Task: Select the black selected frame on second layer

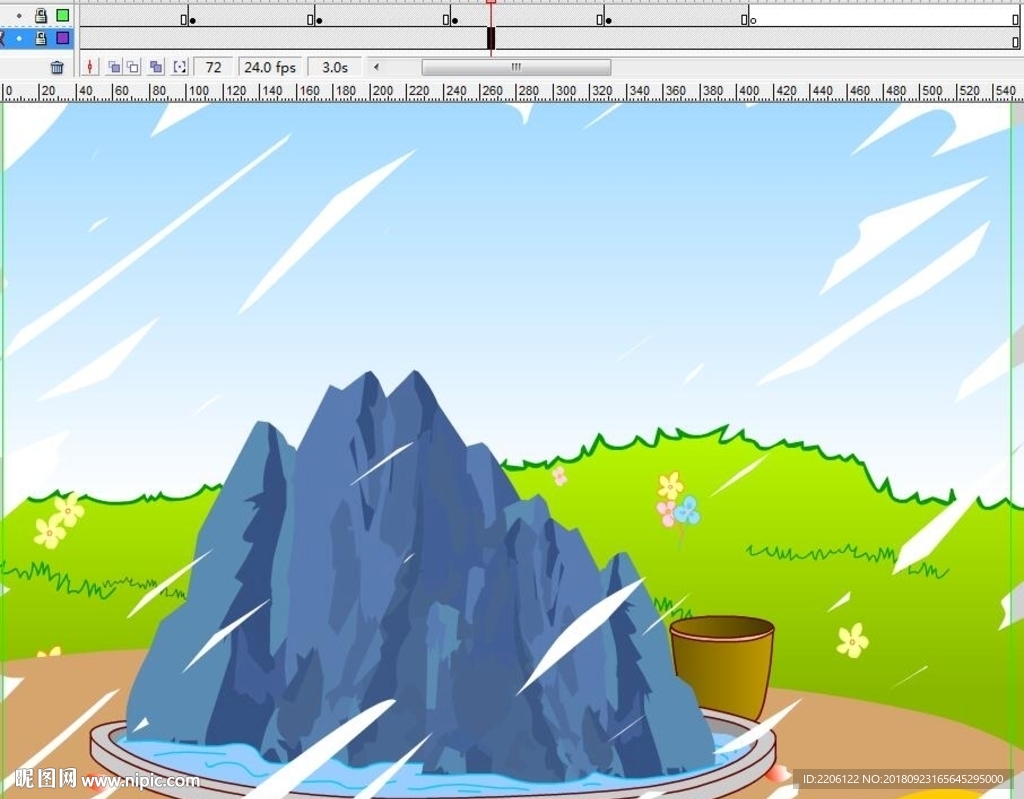Action: [x=491, y=38]
